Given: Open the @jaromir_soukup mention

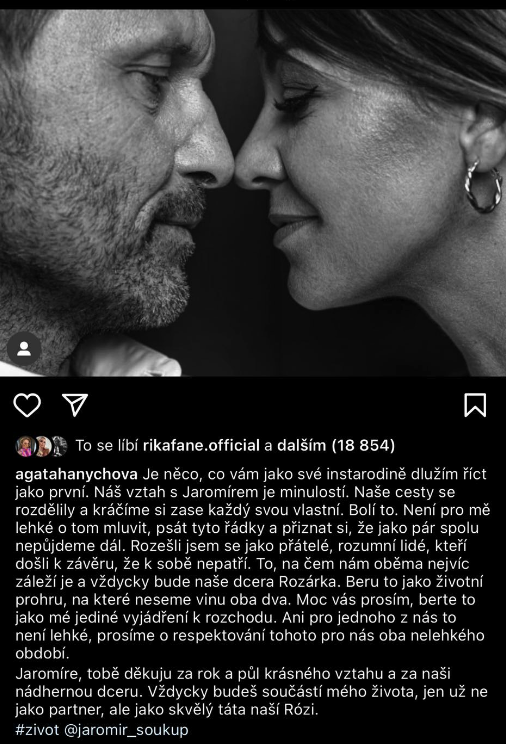Looking at the screenshot, I should 126,729.
